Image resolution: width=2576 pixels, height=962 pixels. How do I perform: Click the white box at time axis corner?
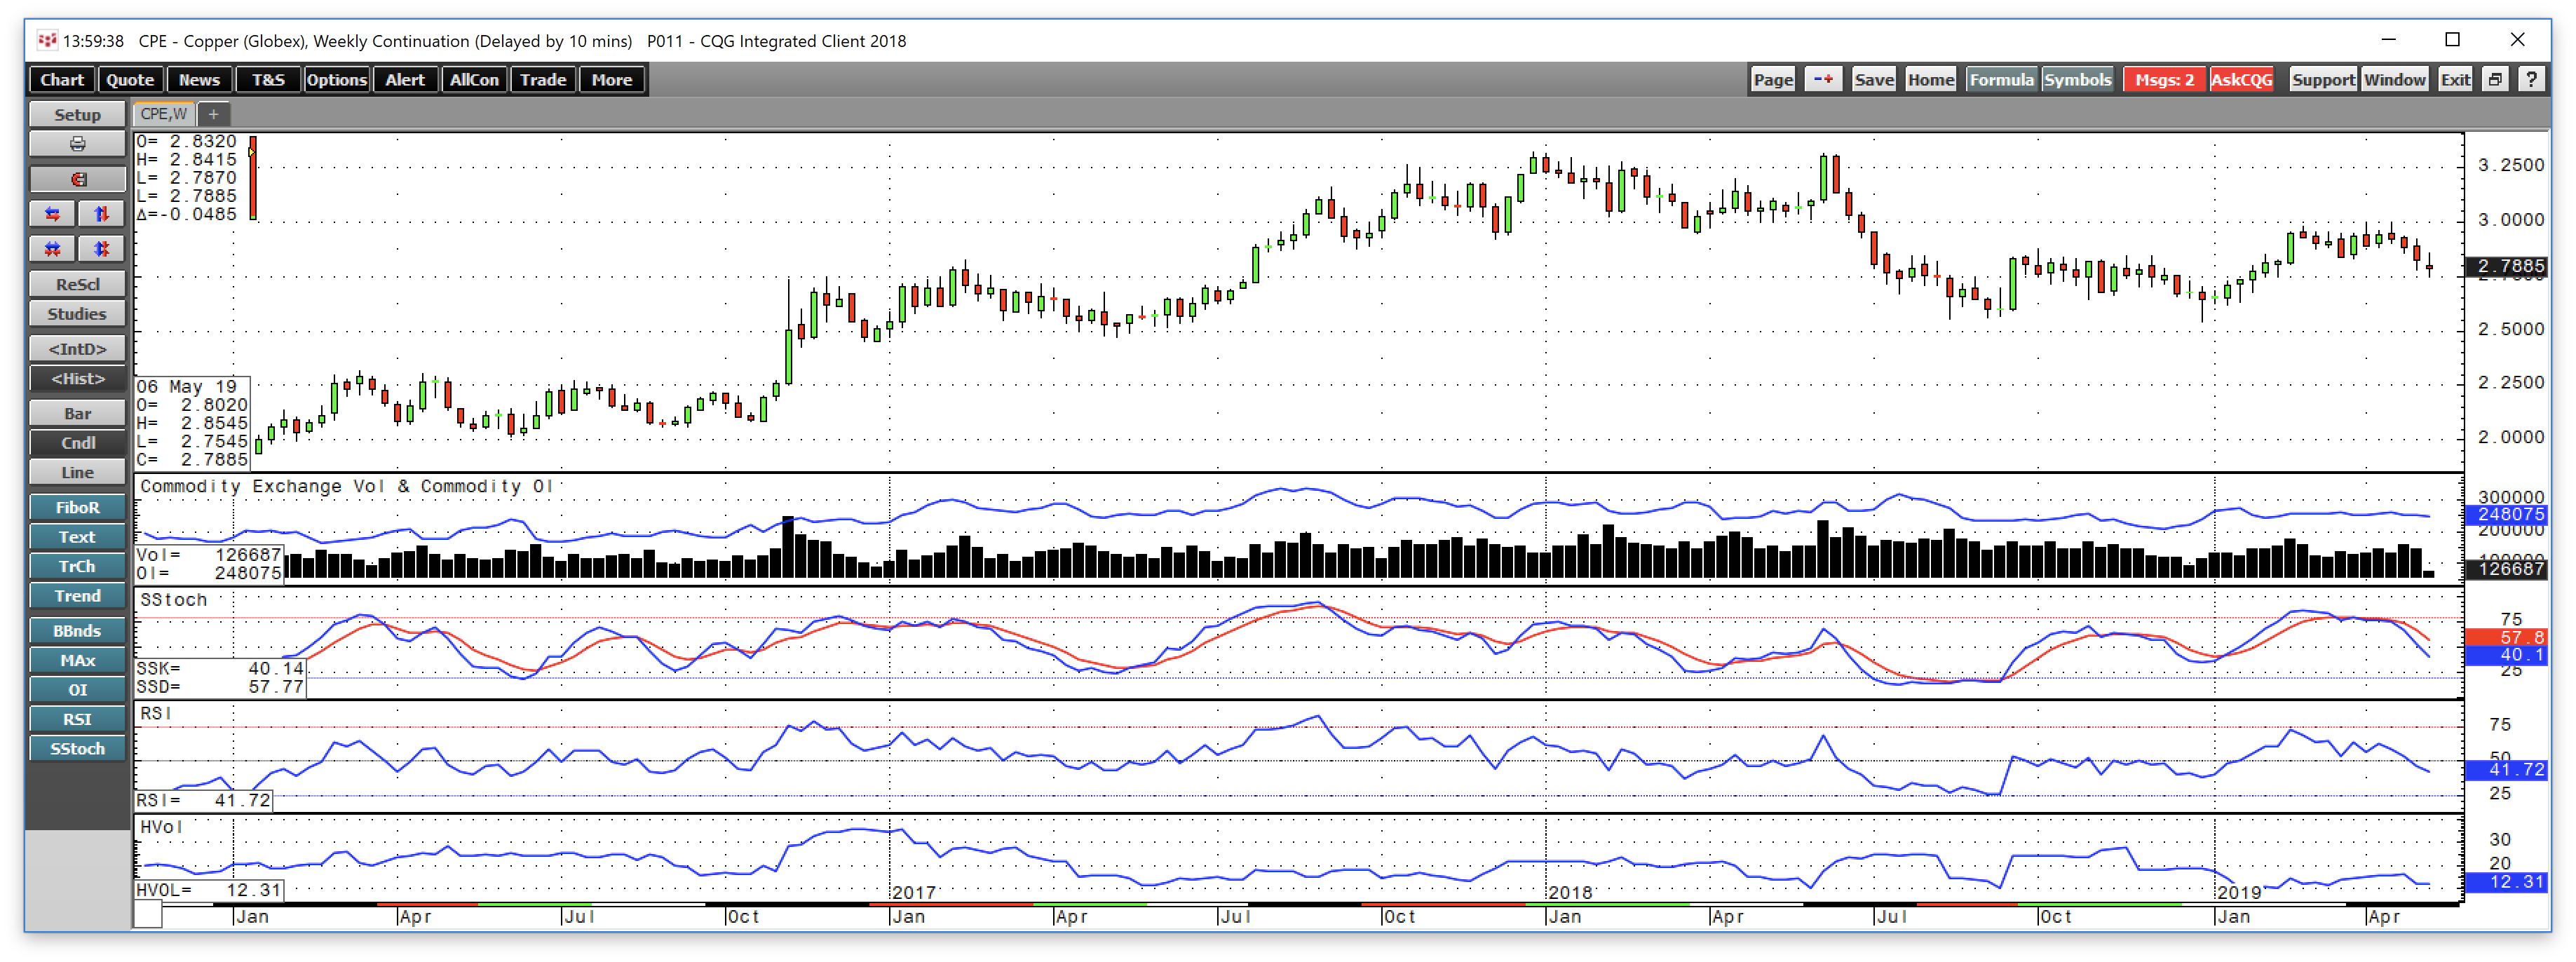pos(148,914)
